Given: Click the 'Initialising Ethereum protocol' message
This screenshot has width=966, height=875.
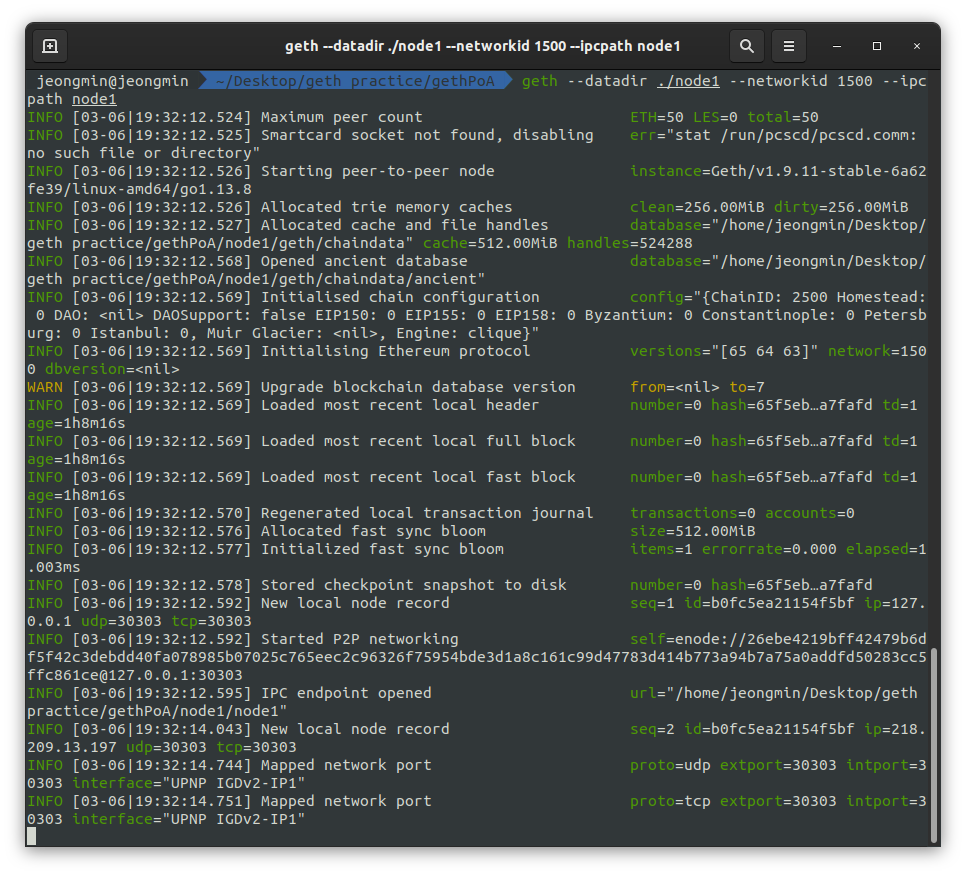Looking at the screenshot, I should pos(396,351).
